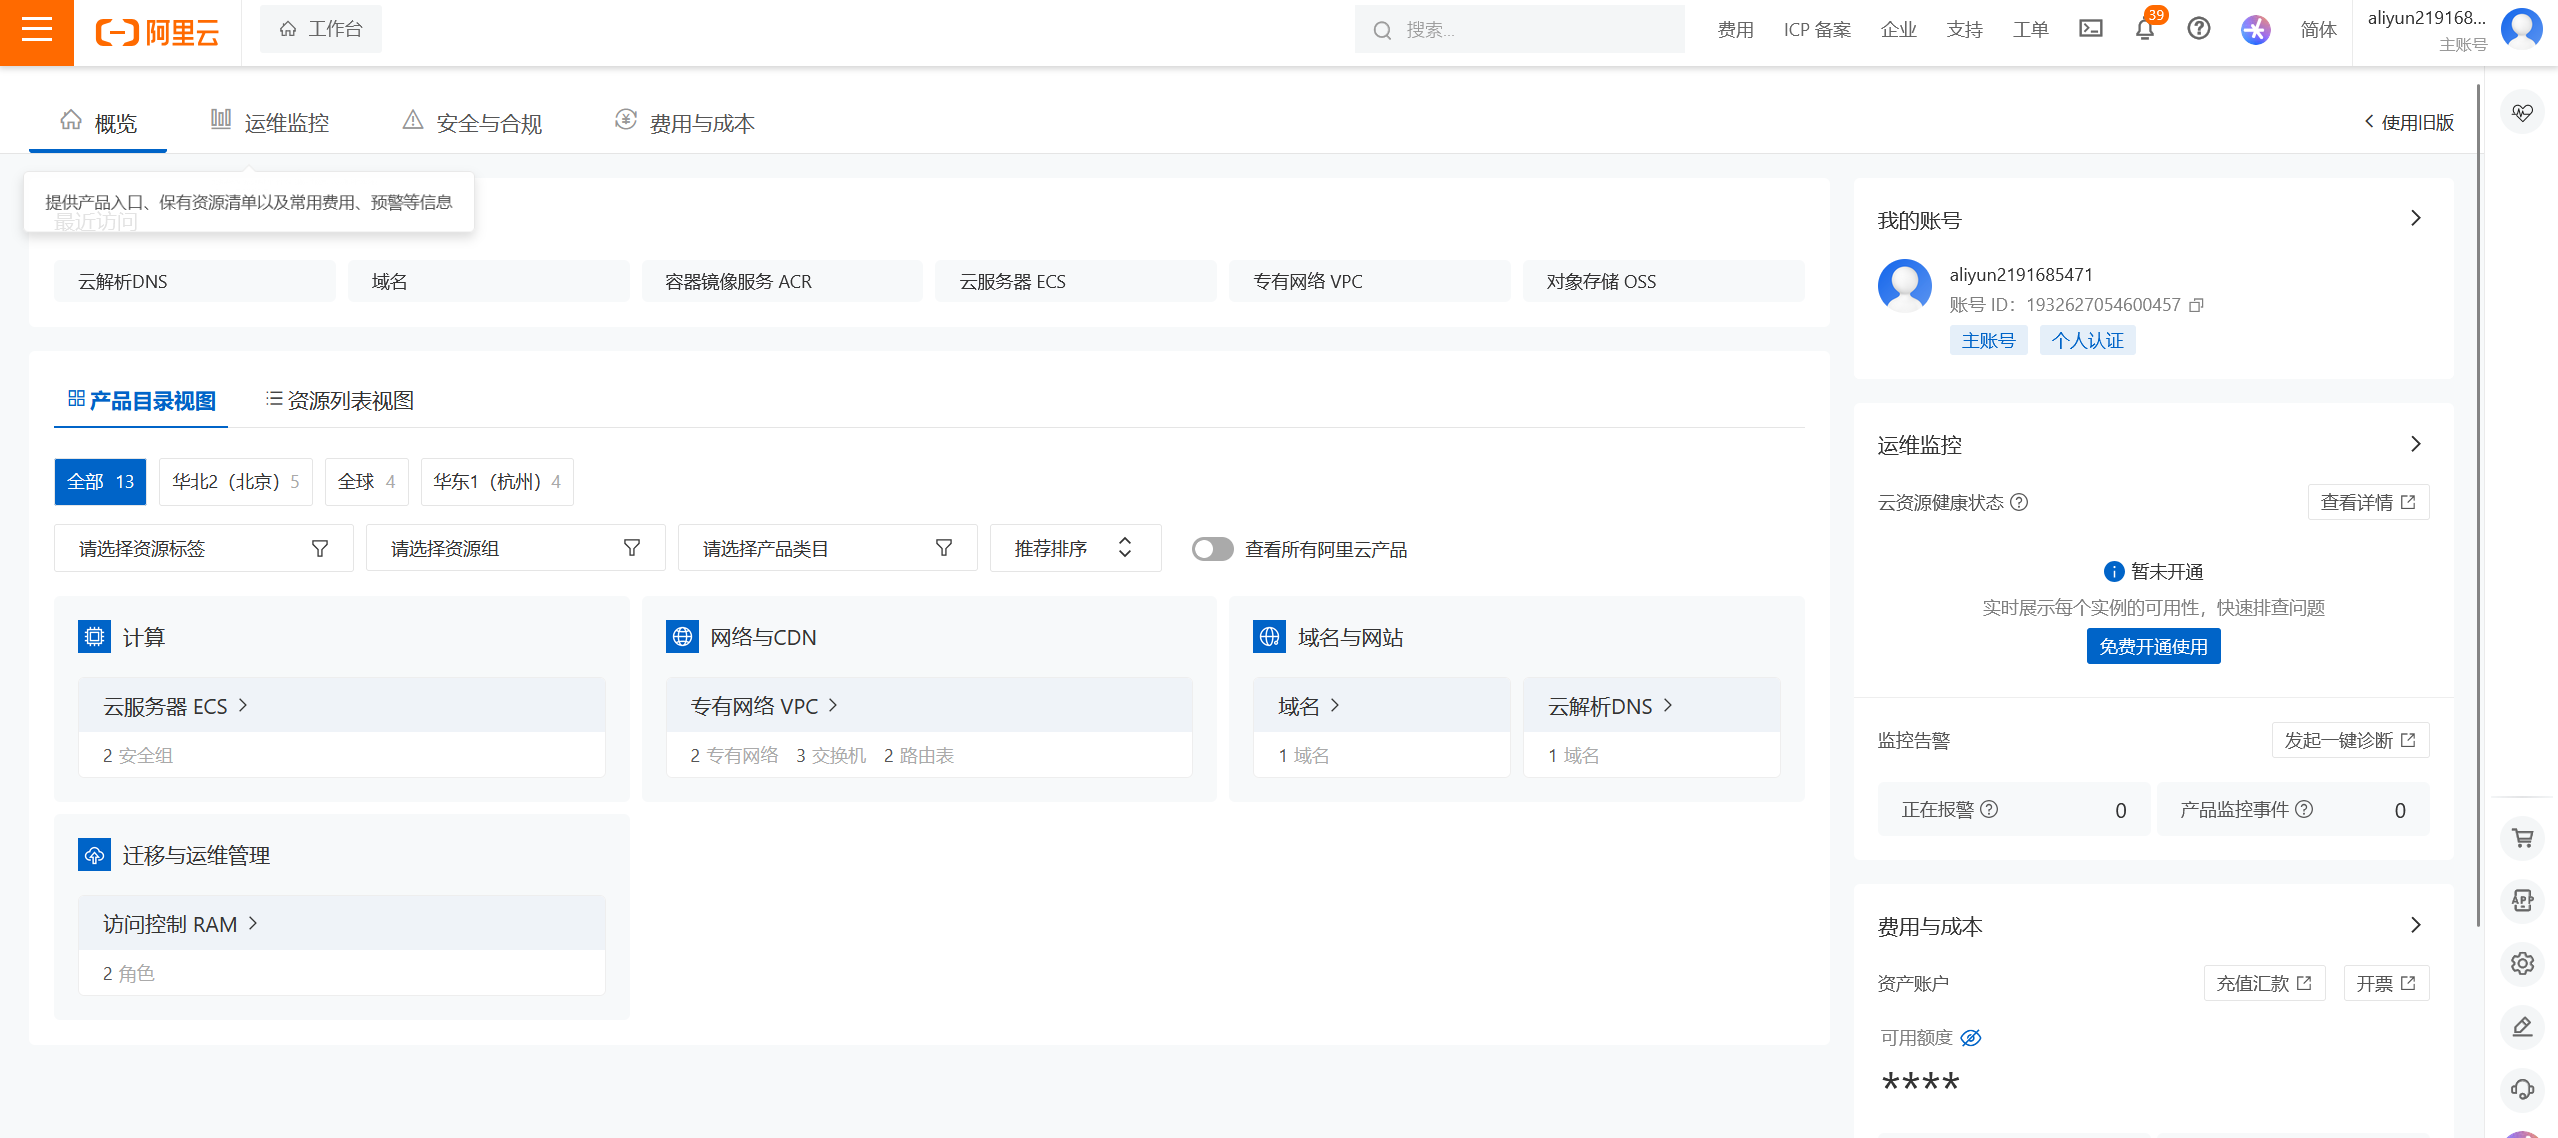Image resolution: width=2558 pixels, height=1138 pixels.
Task: Select the 资源列表视图 tab
Action: pyautogui.click(x=339, y=401)
